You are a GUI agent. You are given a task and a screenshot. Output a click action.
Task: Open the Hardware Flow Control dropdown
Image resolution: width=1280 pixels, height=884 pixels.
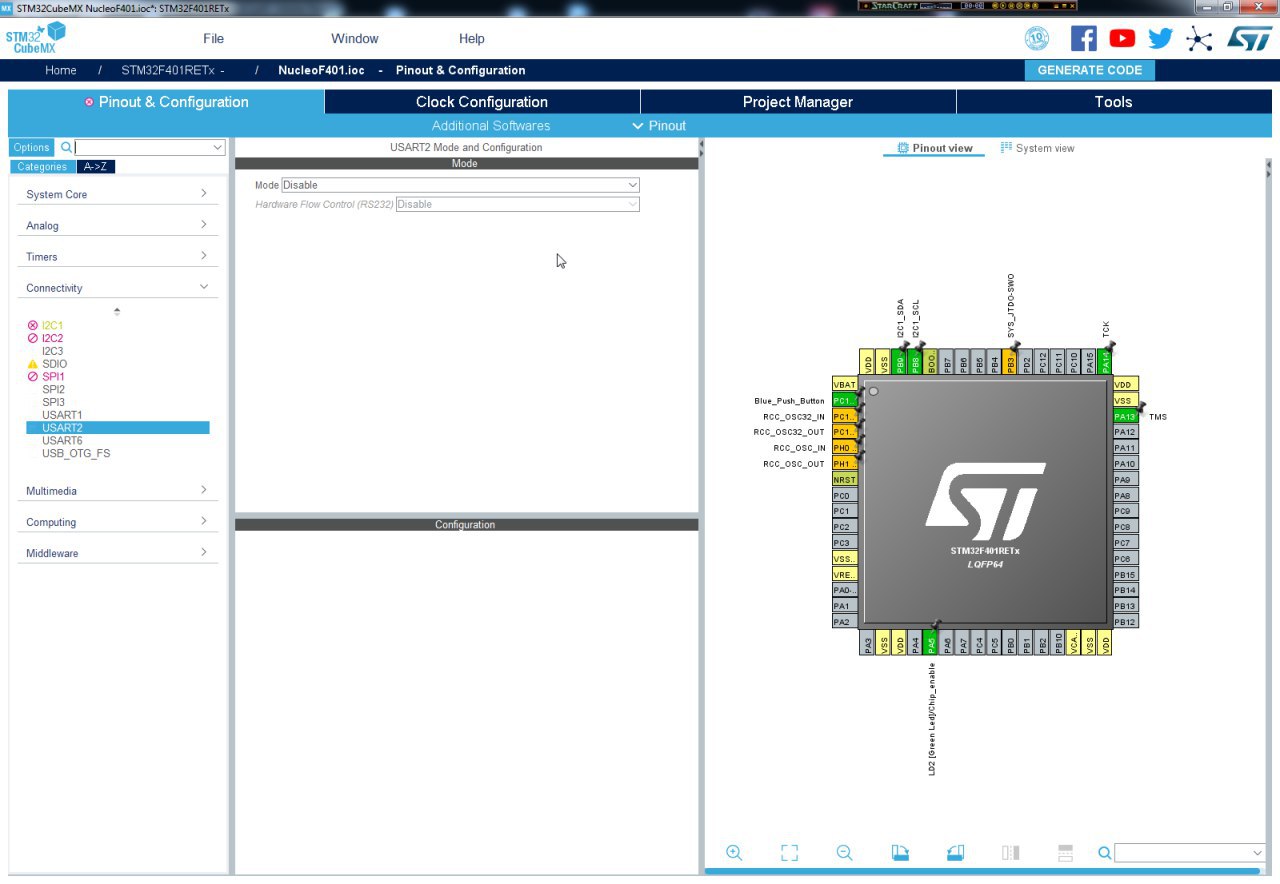coord(517,204)
